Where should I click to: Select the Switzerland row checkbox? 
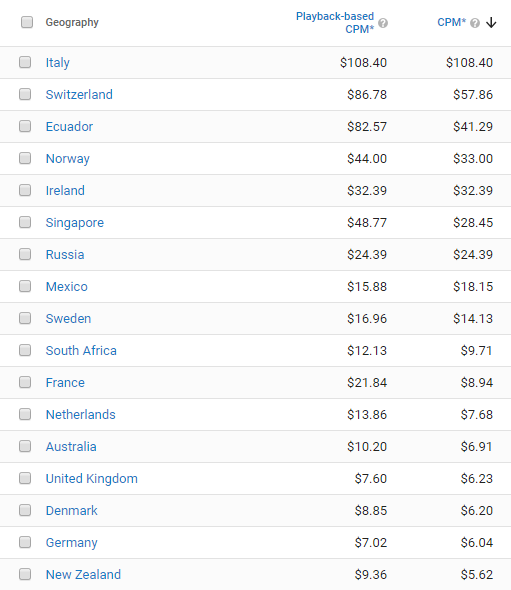pyautogui.click(x=25, y=94)
